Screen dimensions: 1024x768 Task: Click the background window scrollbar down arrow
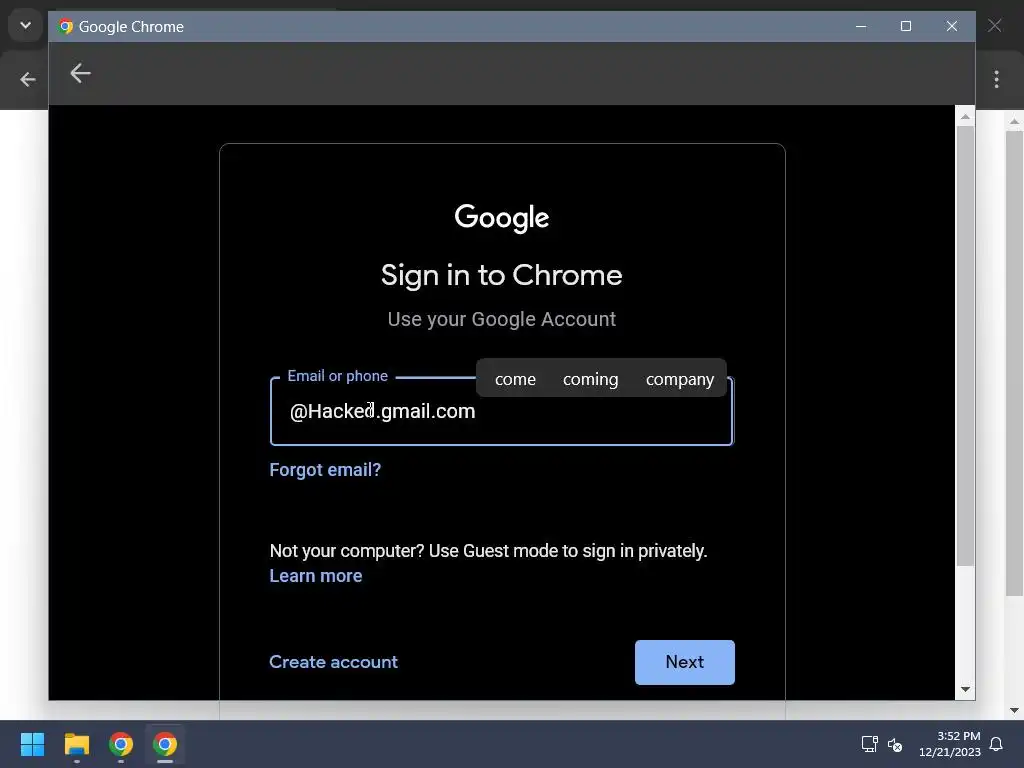pos(1014,711)
